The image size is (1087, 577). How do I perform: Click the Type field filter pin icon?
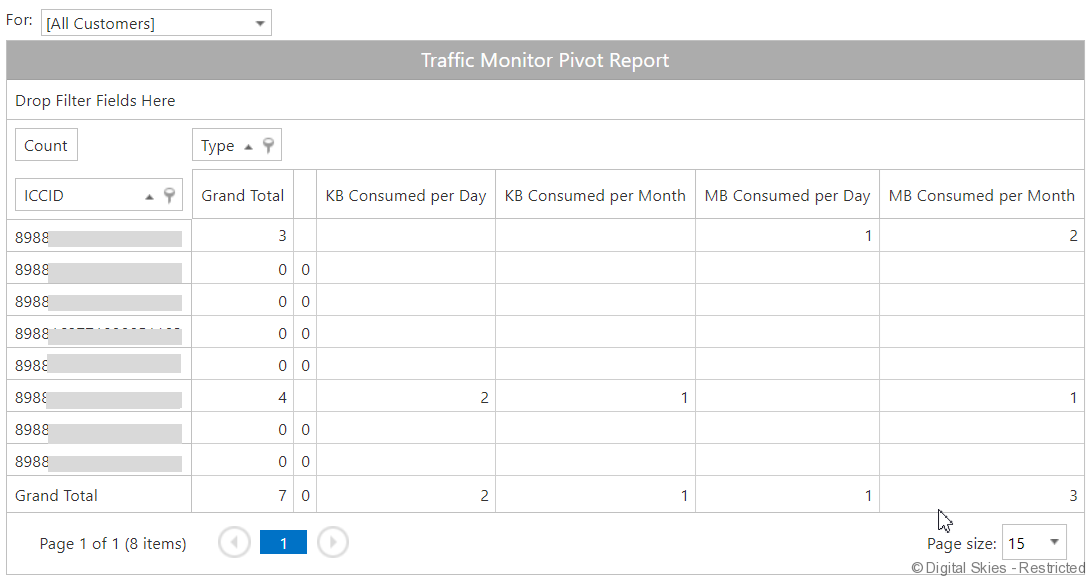pyautogui.click(x=268, y=145)
